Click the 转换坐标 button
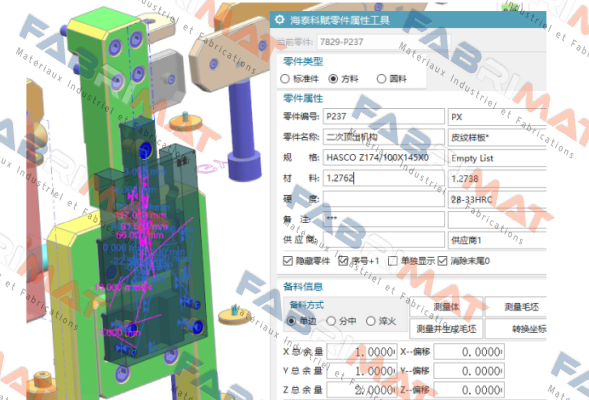 516,329
